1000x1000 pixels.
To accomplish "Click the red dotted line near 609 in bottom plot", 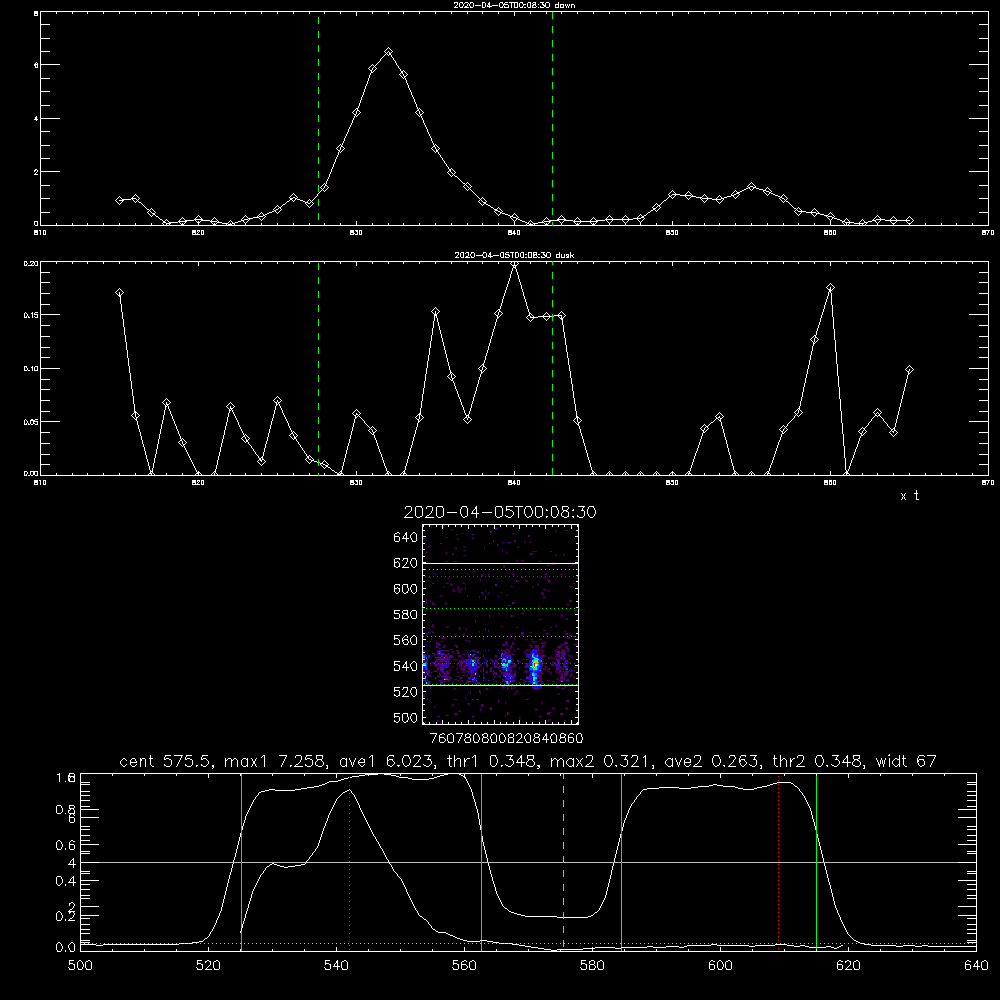I will pyautogui.click(x=778, y=862).
